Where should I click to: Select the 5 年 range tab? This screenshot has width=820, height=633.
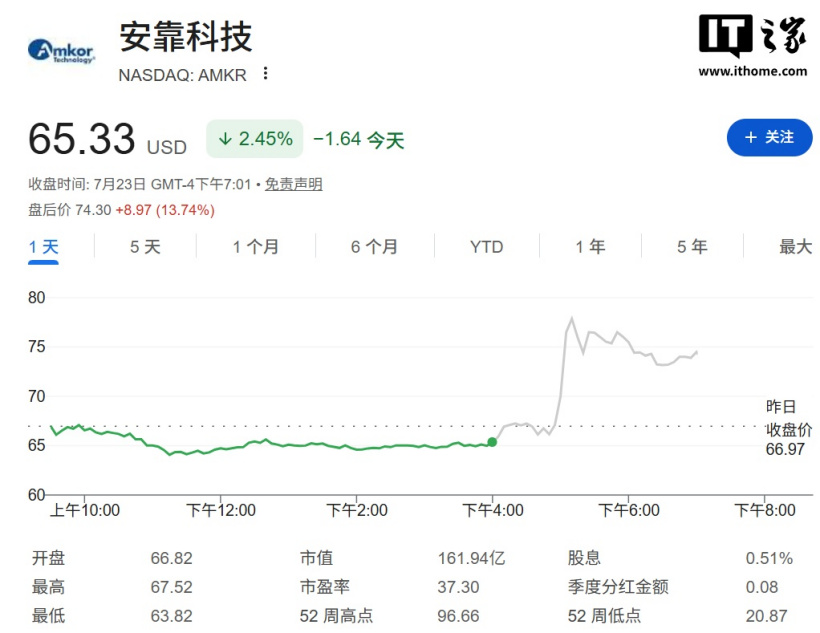(692, 247)
